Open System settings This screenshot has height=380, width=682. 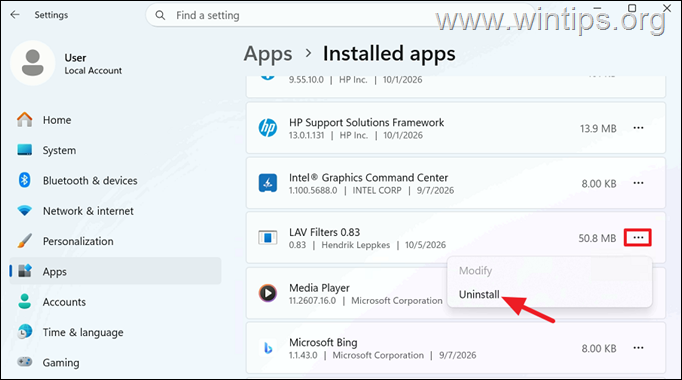click(115, 150)
